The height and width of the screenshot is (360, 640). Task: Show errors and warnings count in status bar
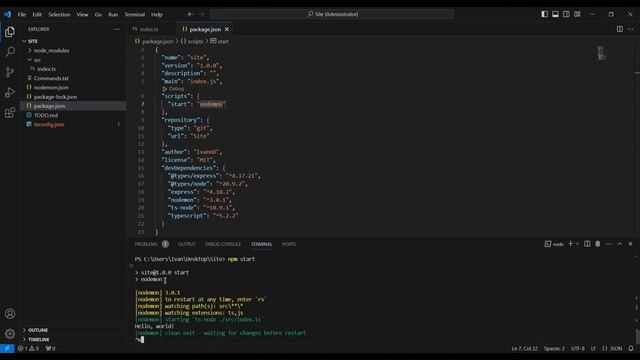(x=28, y=348)
